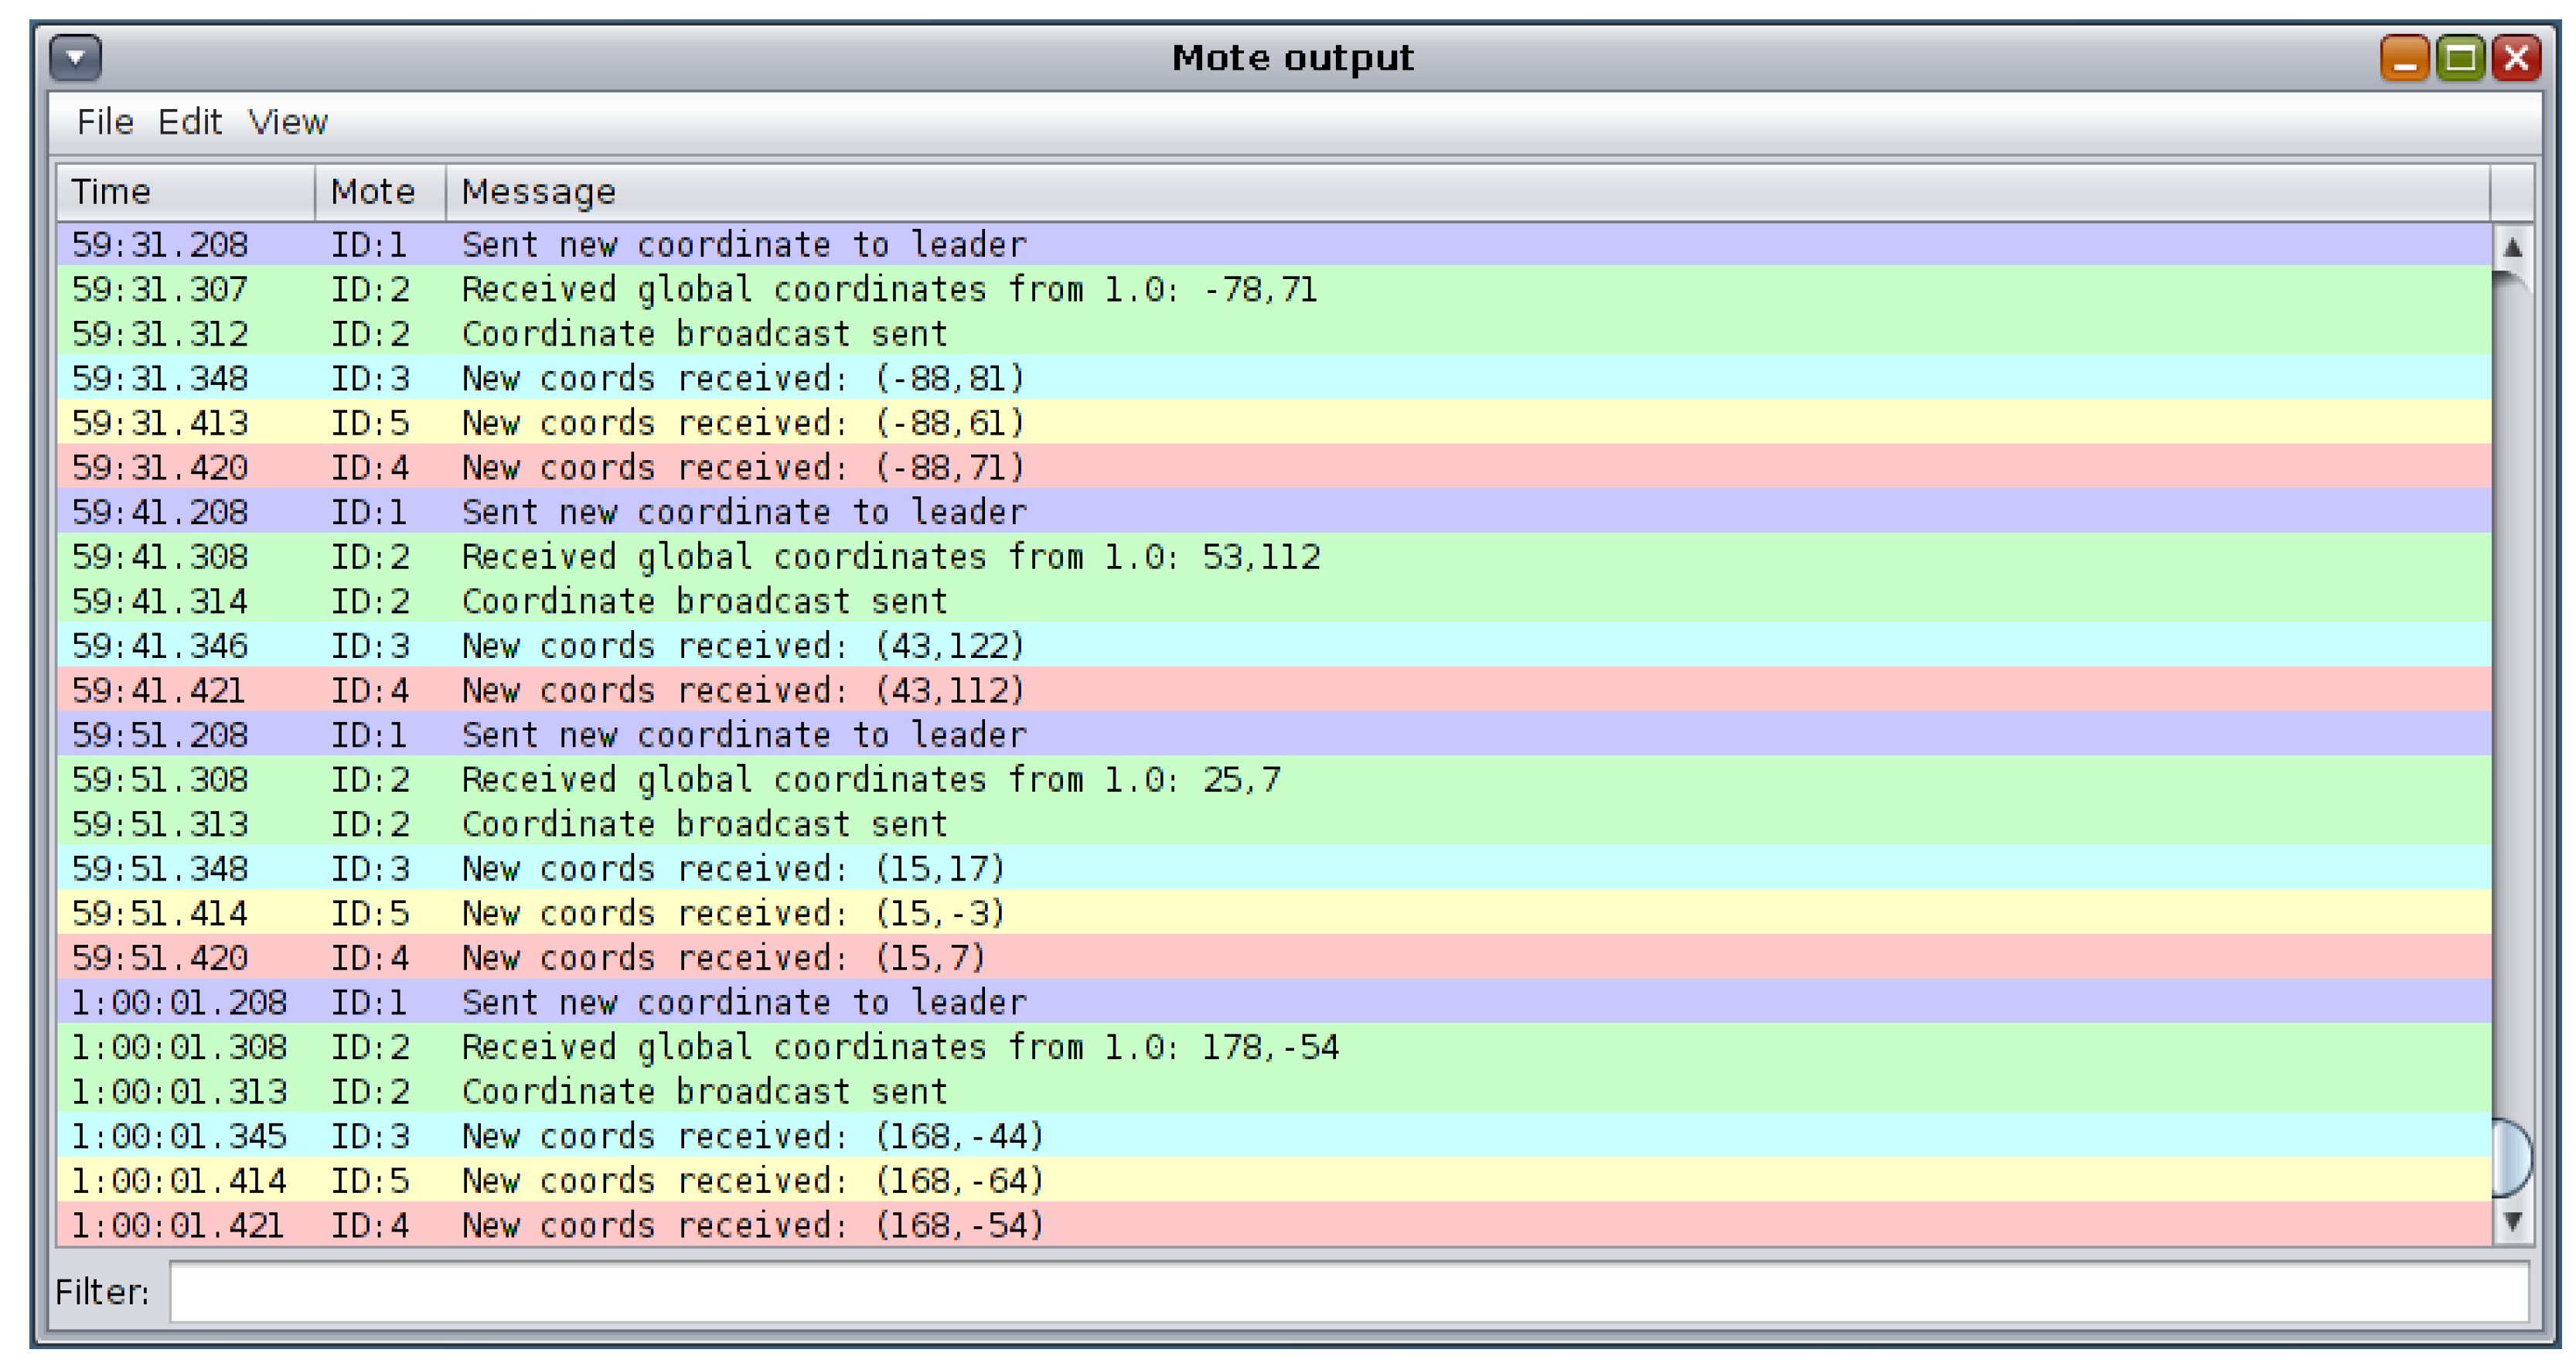Open the File menu

click(105, 122)
